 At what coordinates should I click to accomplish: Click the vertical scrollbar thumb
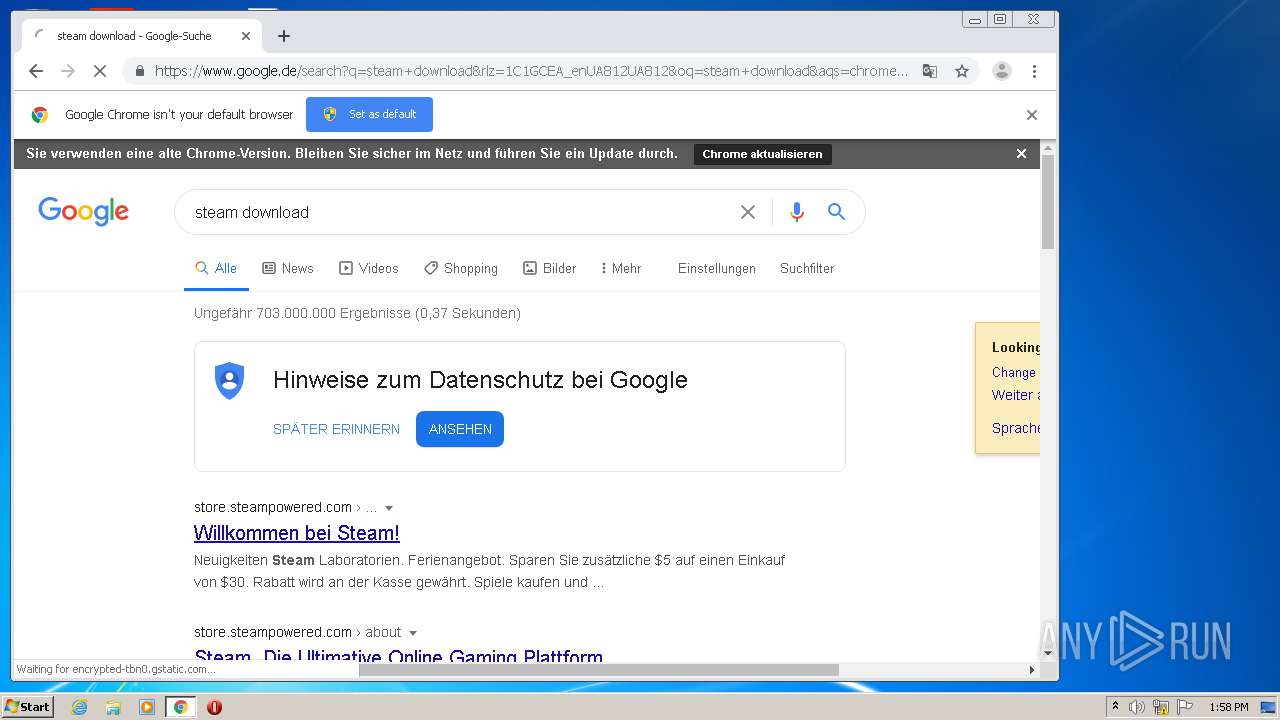point(1048,203)
